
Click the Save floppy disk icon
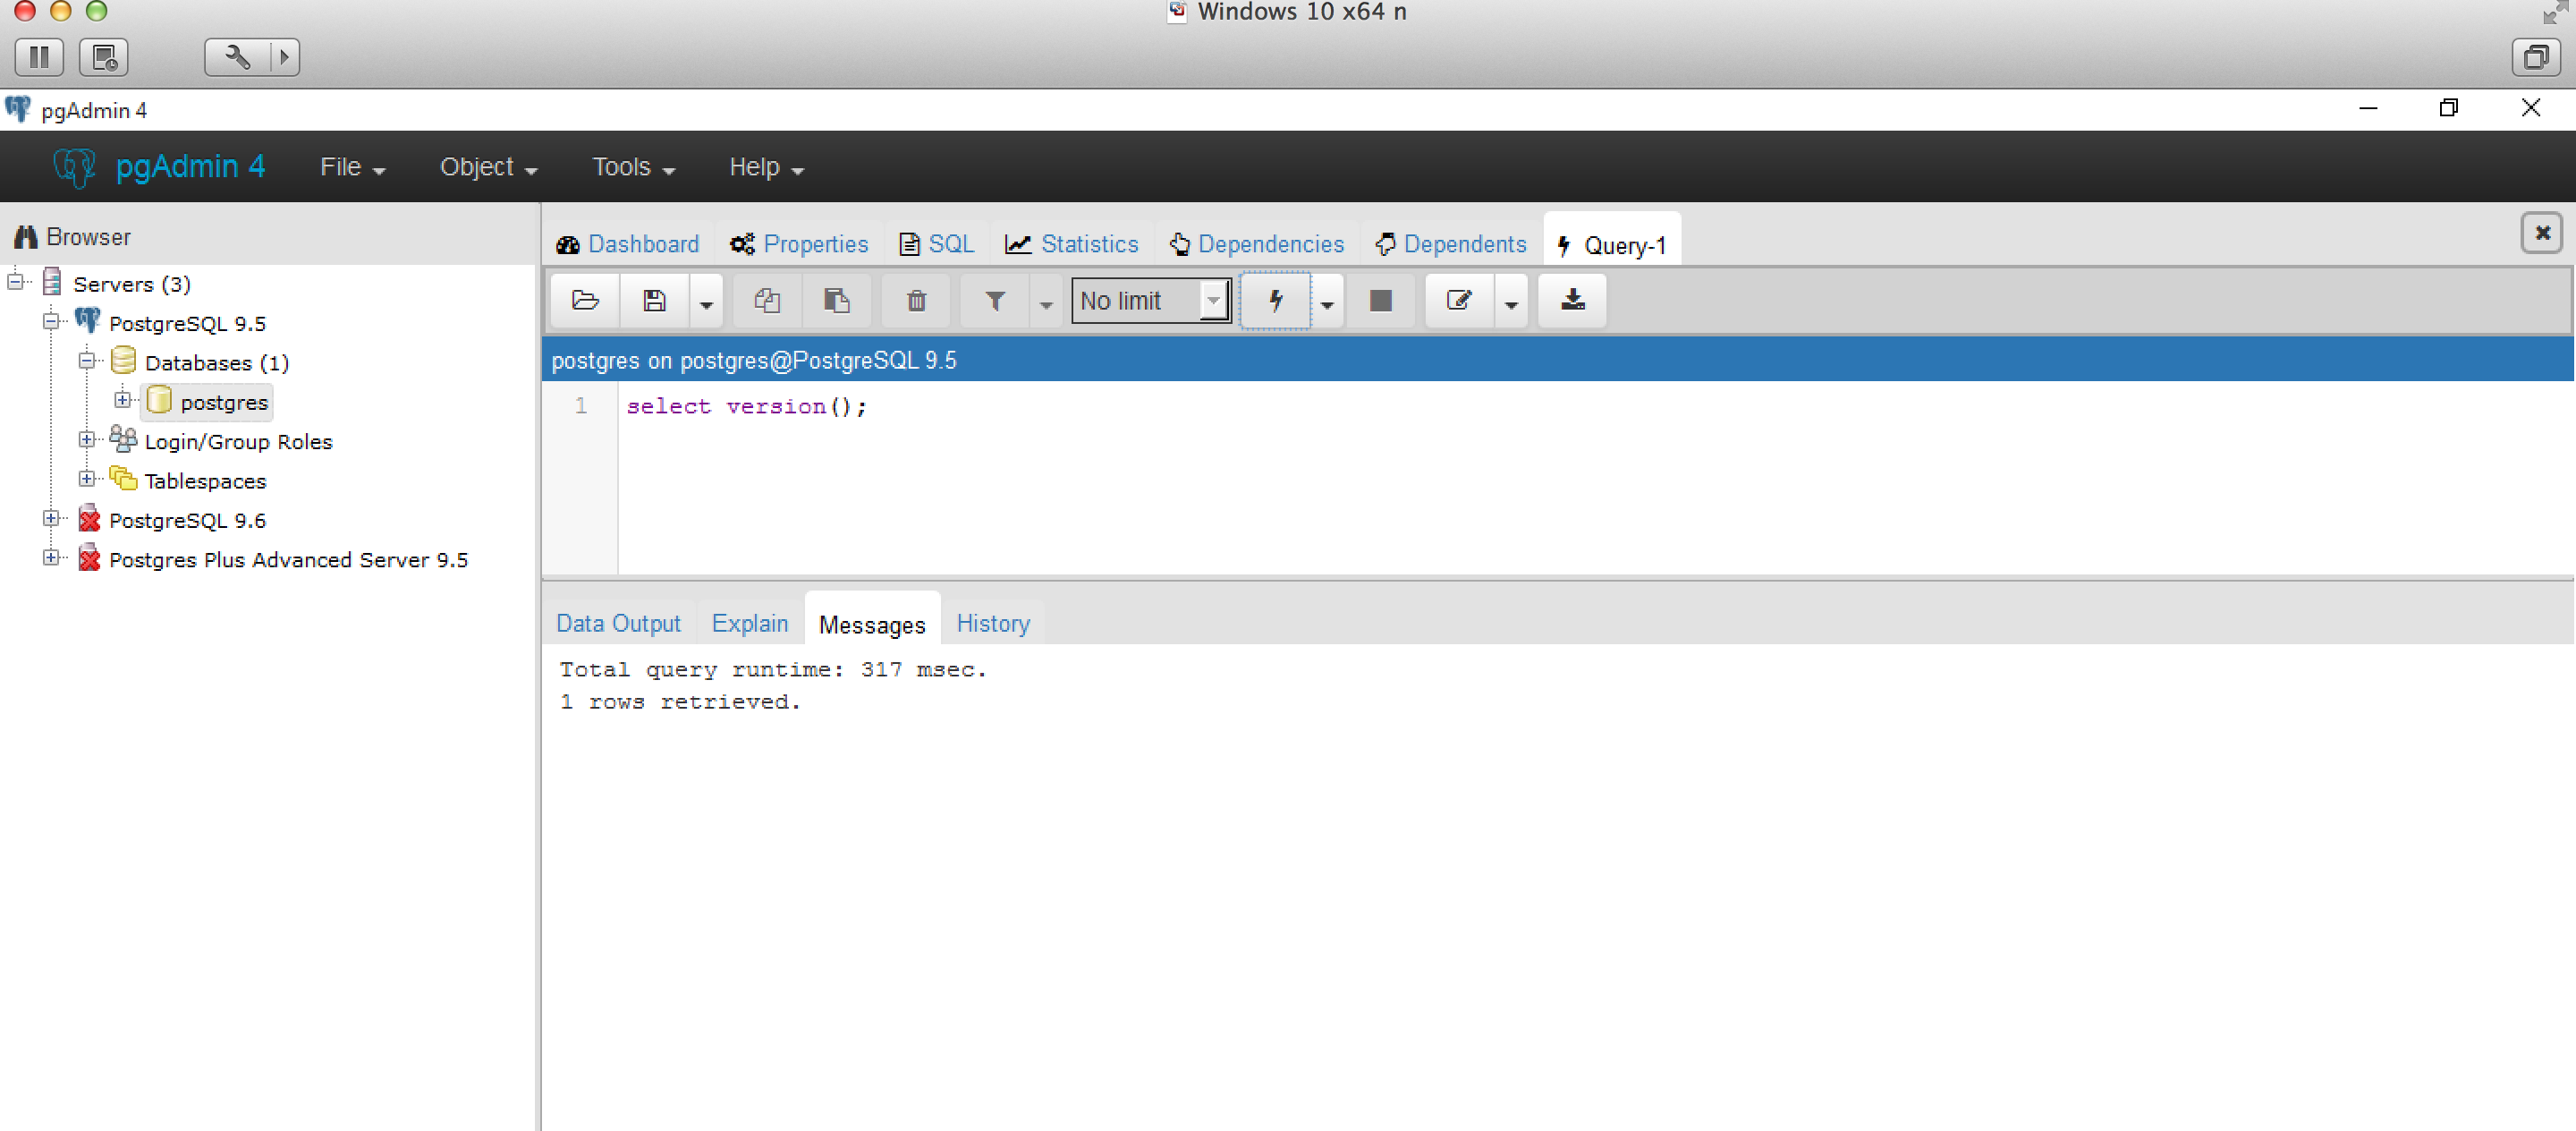pyautogui.click(x=654, y=300)
